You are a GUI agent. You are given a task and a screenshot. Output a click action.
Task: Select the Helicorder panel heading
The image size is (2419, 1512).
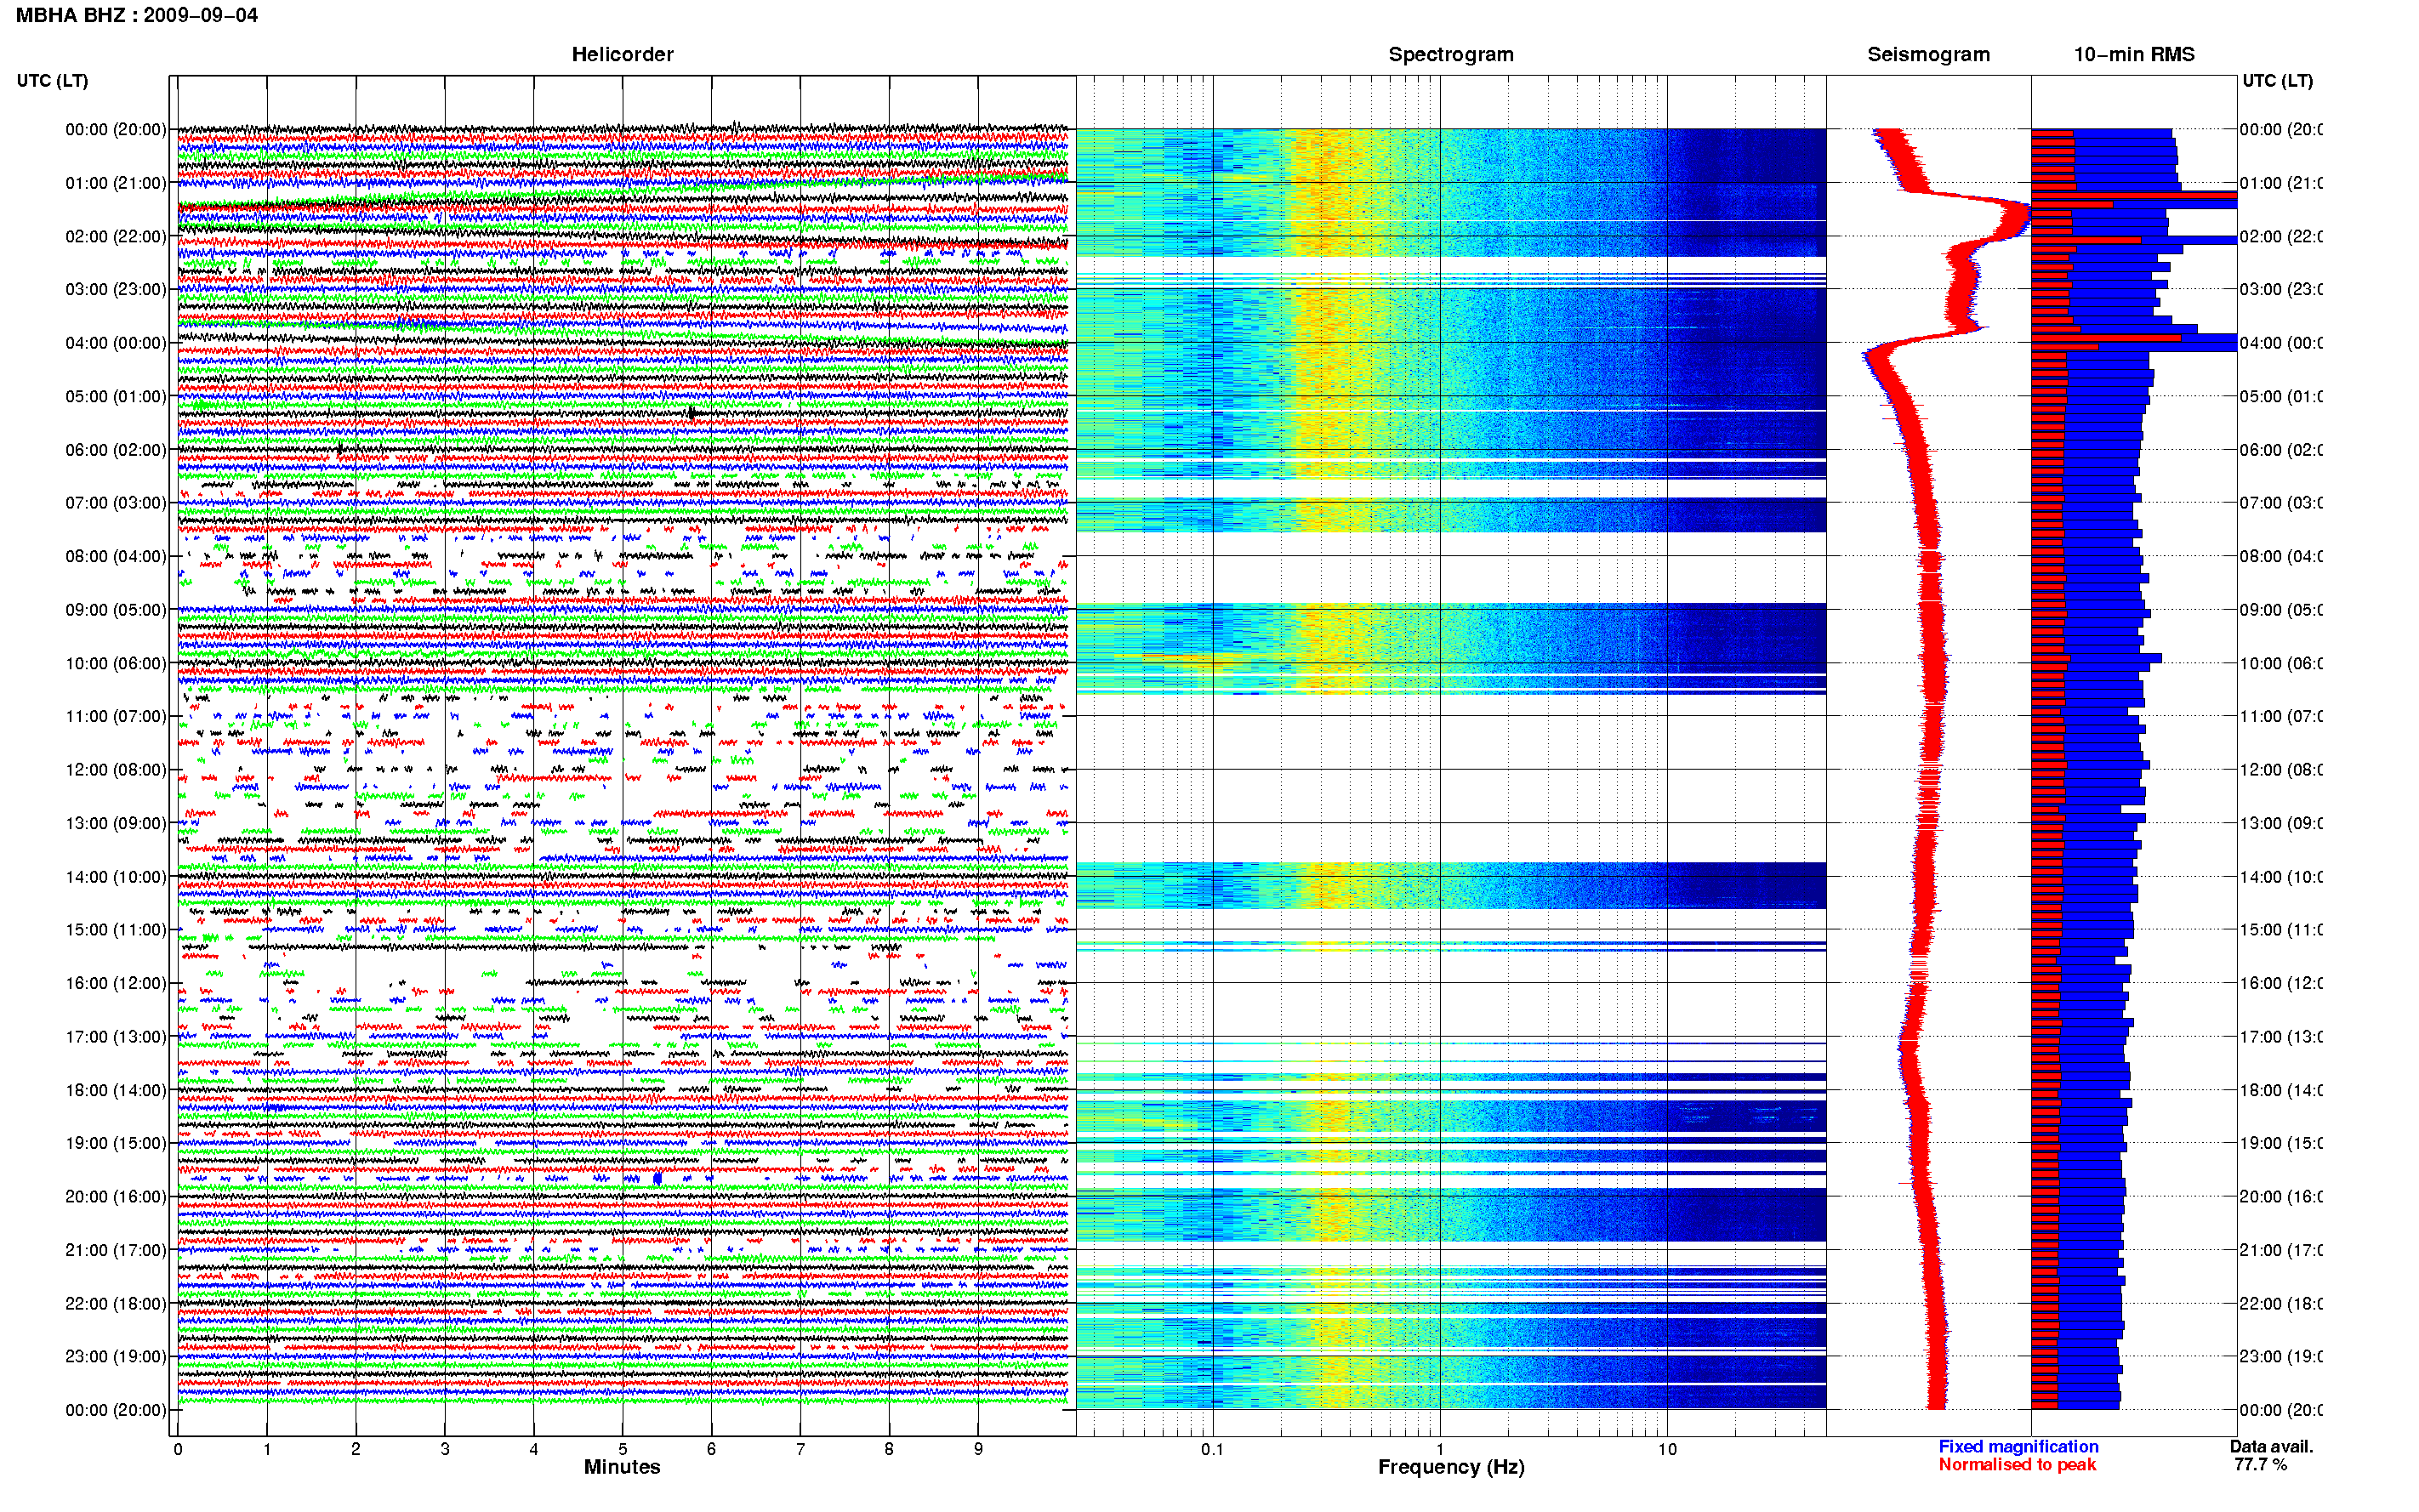[622, 54]
